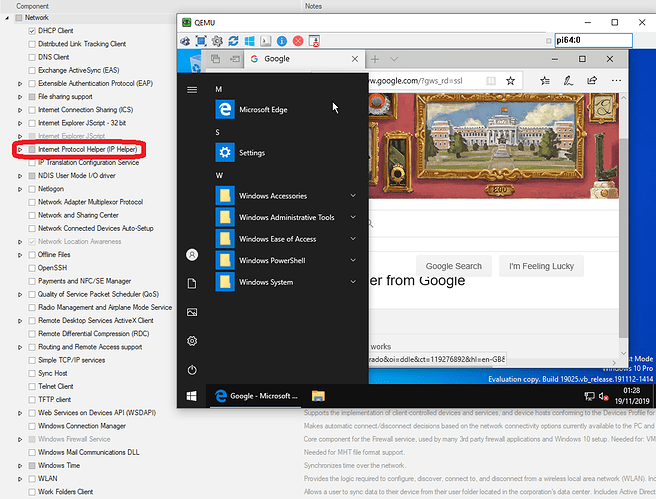Uncheck the DHCP Client checkbox
This screenshot has width=656, height=499.
pyautogui.click(x=33, y=31)
